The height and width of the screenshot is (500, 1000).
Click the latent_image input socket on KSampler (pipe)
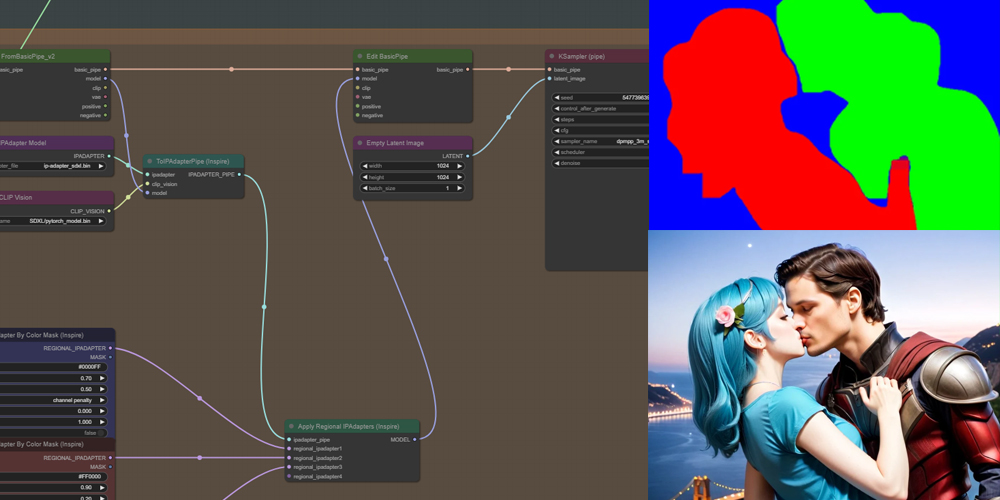(x=549, y=78)
